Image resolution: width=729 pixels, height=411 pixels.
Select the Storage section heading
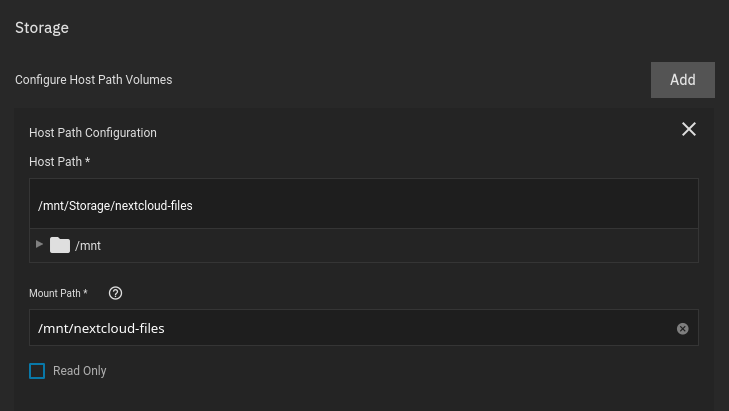click(42, 27)
